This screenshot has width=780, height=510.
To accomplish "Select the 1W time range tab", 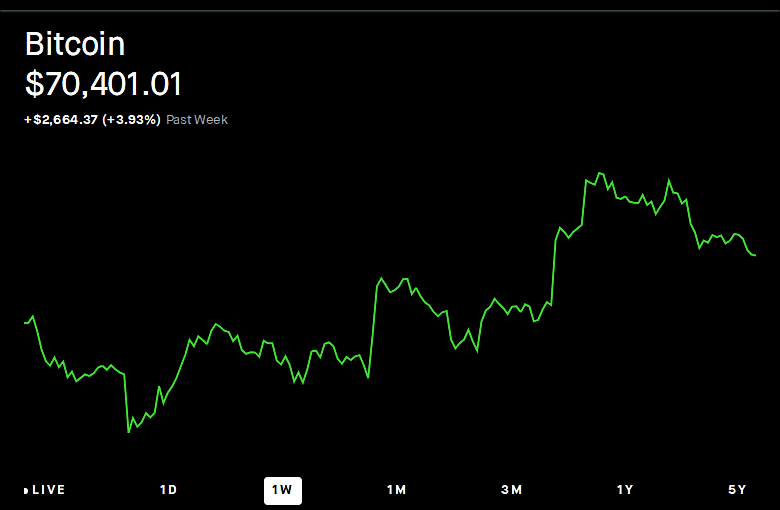I will [x=283, y=491].
